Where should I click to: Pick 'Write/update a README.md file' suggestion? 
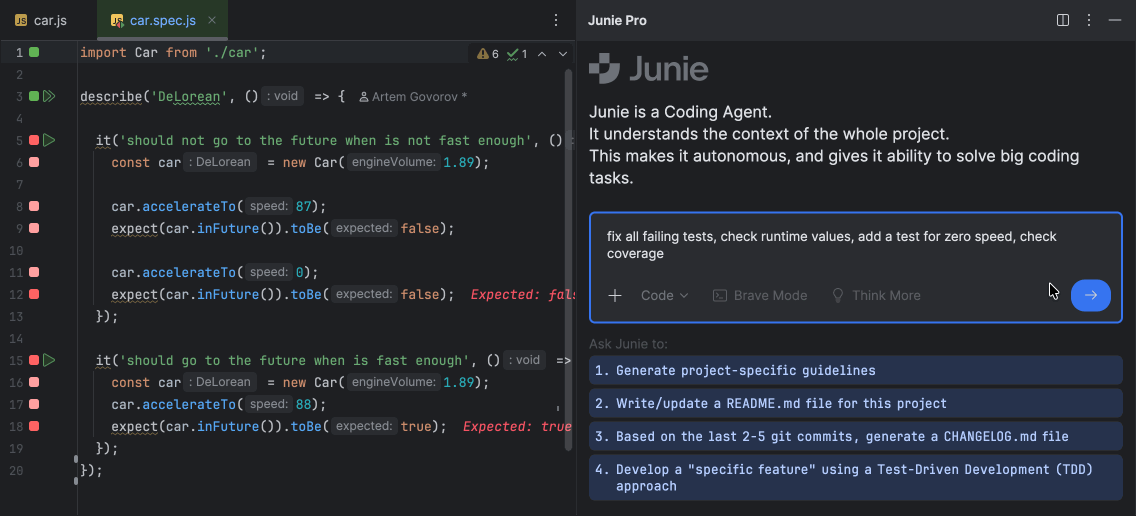tap(855, 403)
